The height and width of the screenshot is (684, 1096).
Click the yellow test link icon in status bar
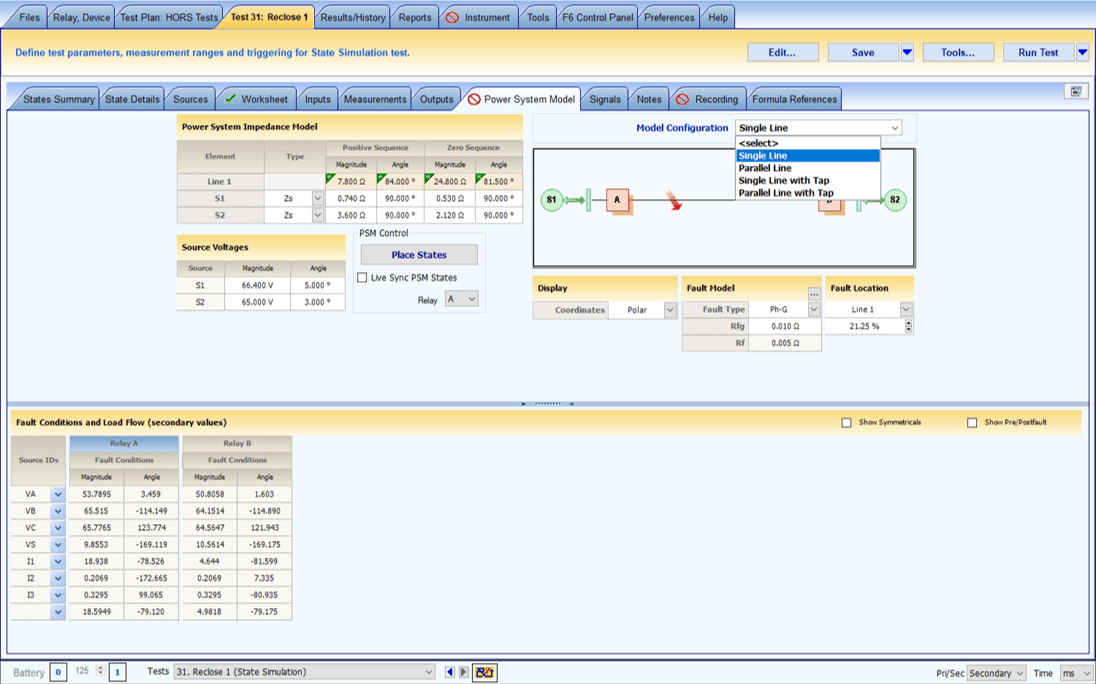click(x=484, y=672)
